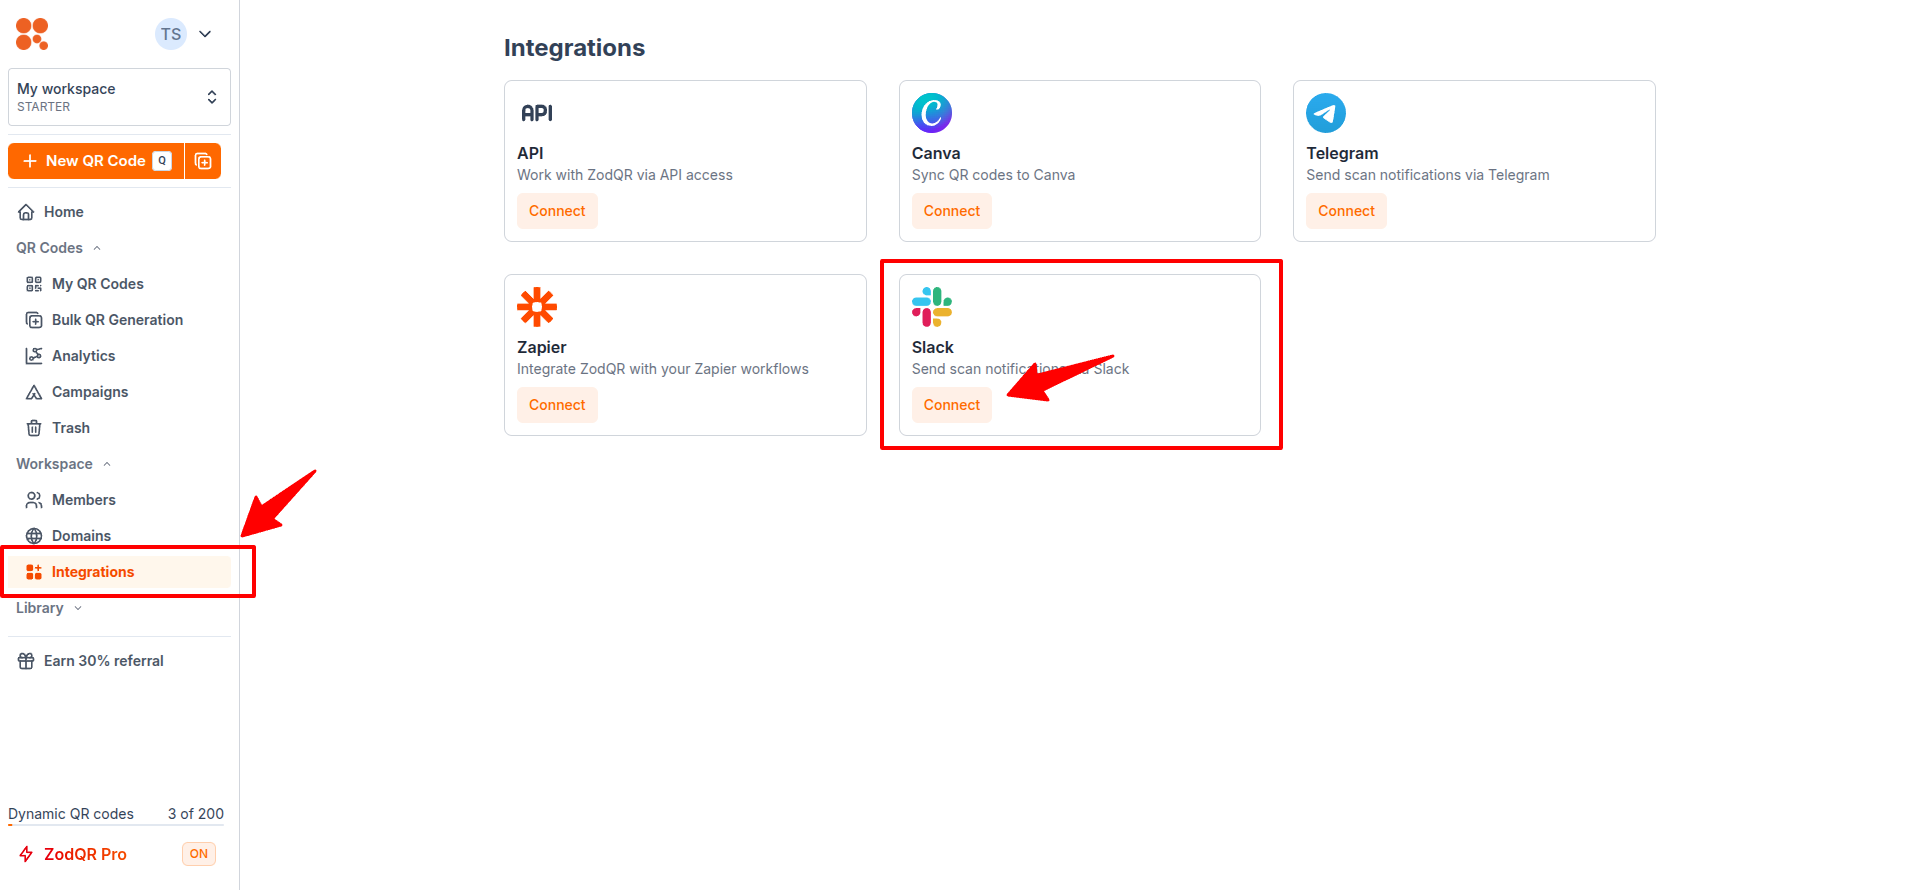1920x890 pixels.
Task: Open Analytics page
Action: point(119,356)
